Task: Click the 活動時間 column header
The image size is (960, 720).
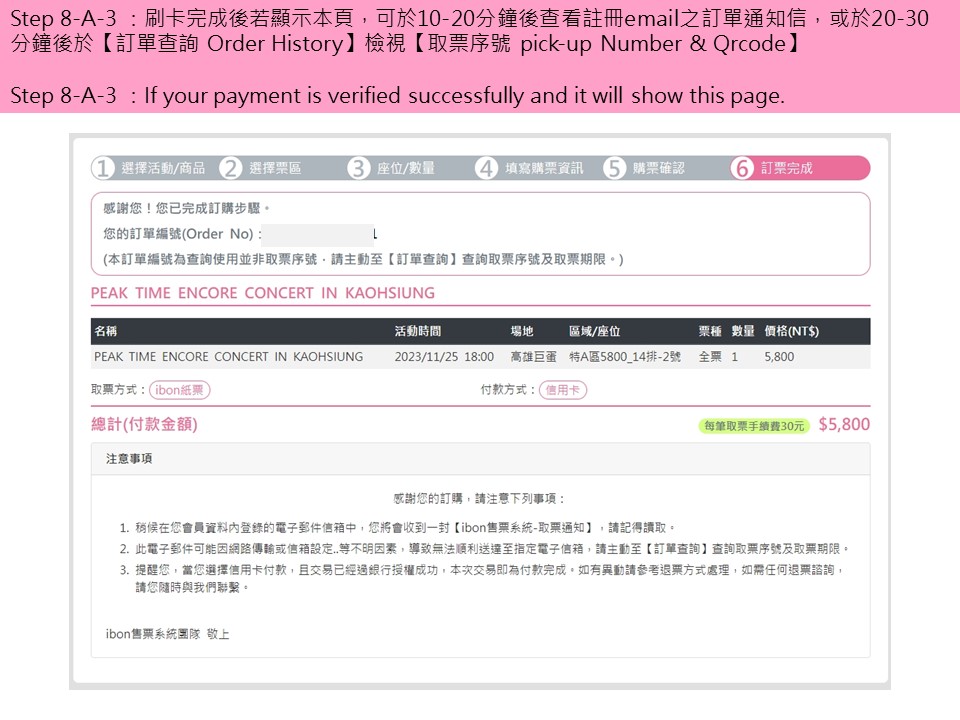Action: click(418, 331)
